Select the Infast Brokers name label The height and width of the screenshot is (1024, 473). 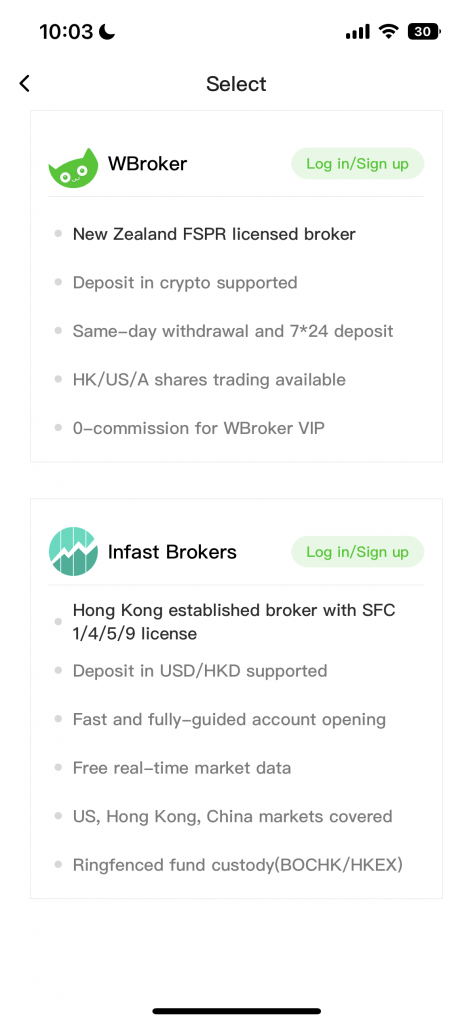point(172,552)
